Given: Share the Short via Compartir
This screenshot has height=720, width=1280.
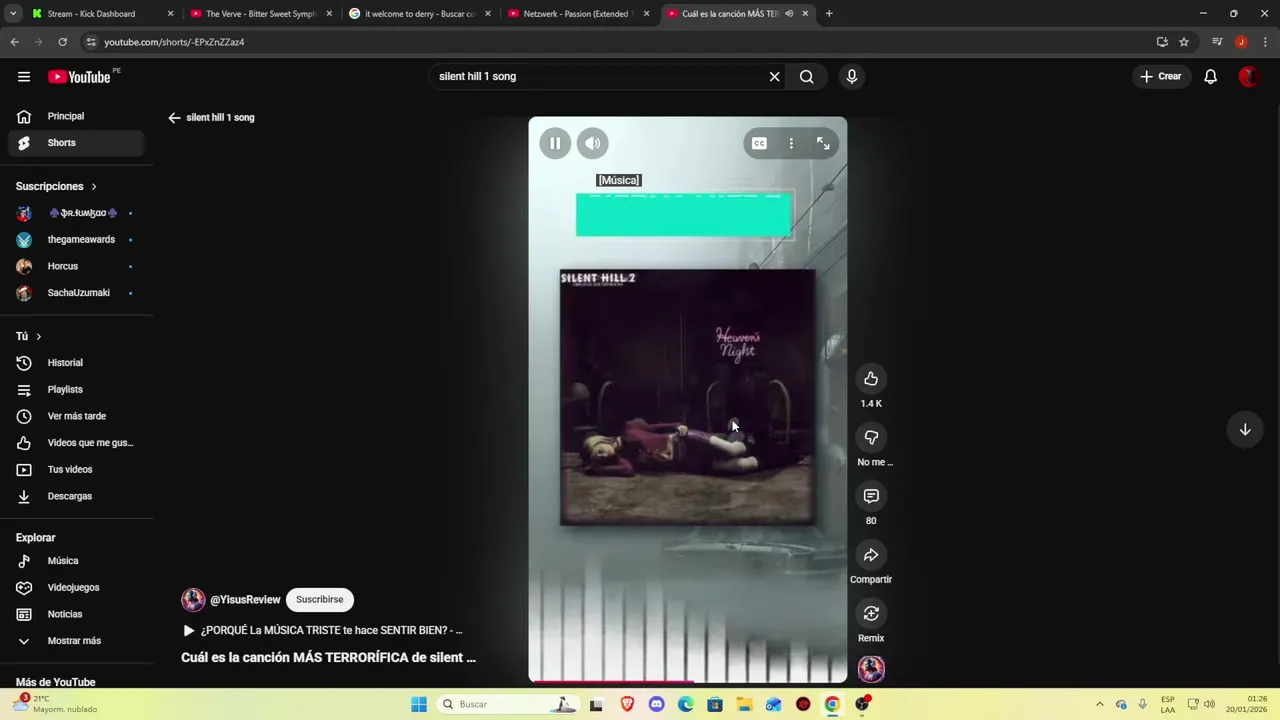Looking at the screenshot, I should coord(871,555).
